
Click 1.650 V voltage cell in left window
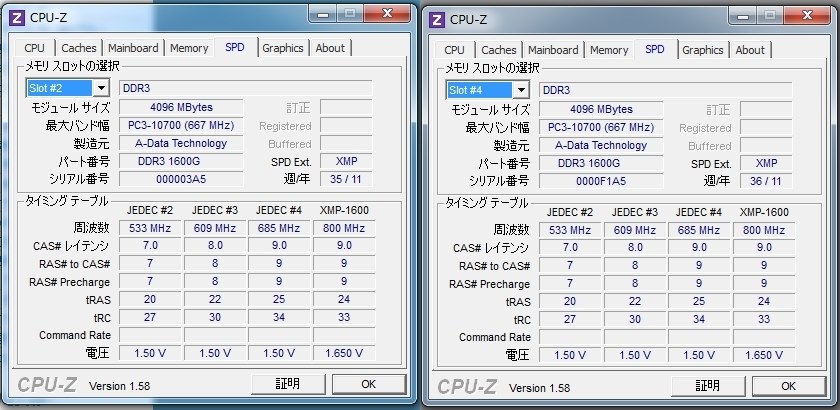click(x=344, y=353)
